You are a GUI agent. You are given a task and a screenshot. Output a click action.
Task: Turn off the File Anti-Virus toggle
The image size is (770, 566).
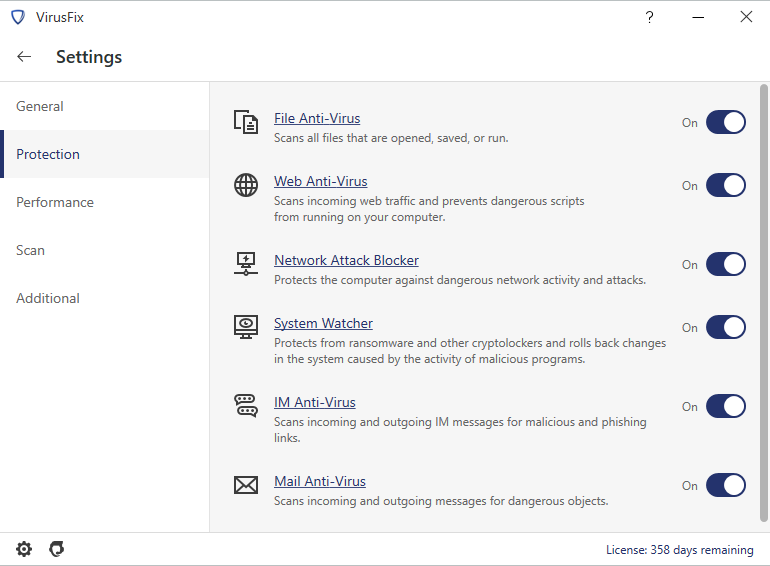726,122
